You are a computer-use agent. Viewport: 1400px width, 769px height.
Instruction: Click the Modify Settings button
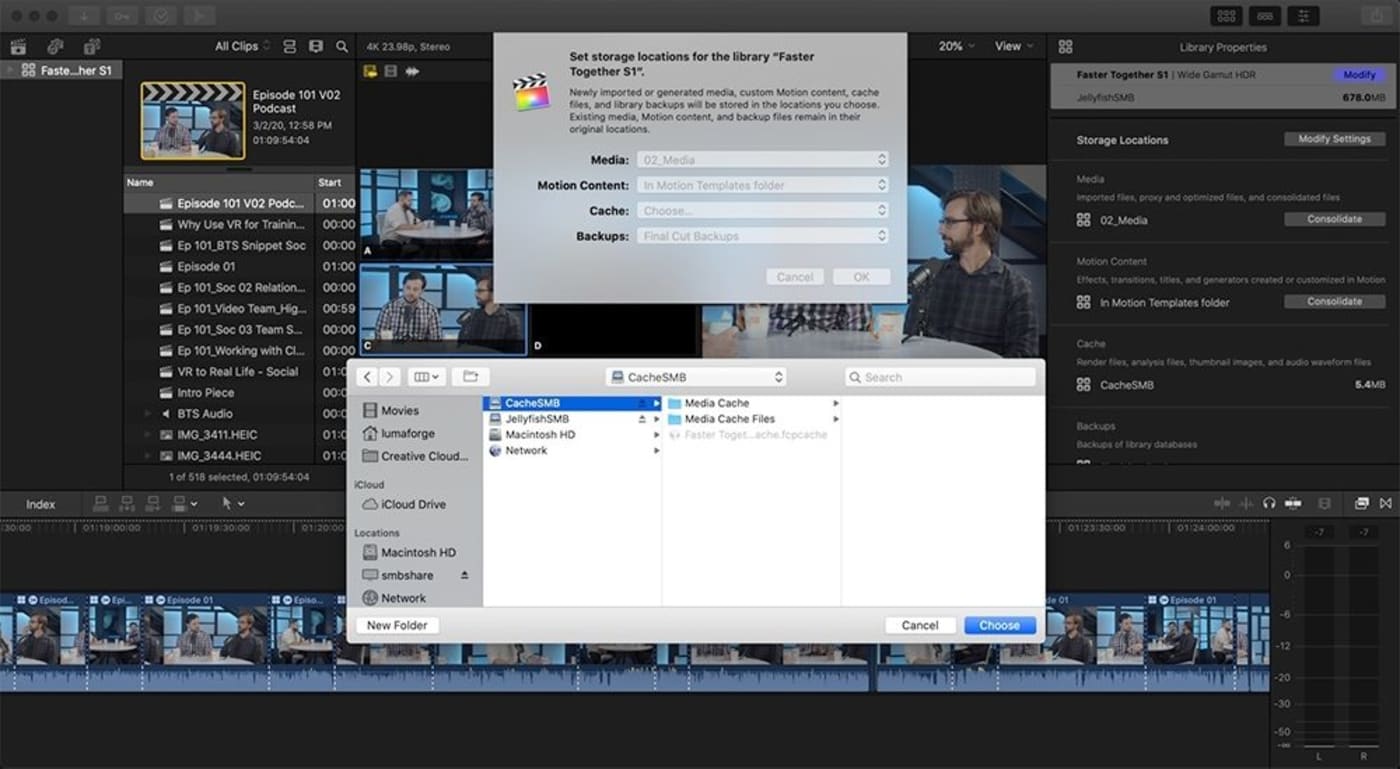coord(1334,139)
